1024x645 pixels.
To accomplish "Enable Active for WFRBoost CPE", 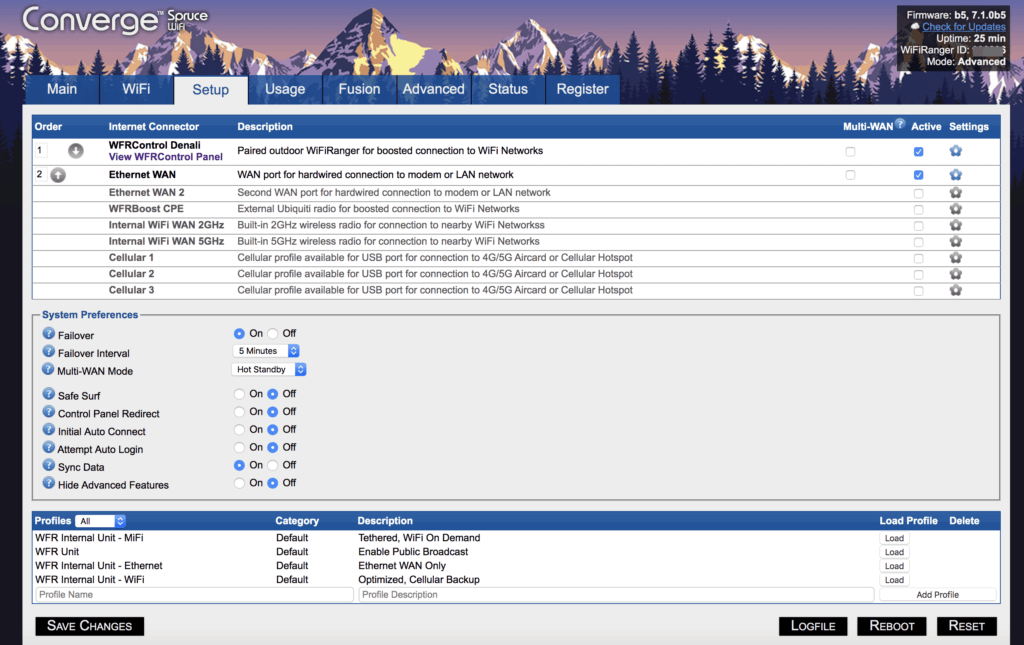I will 919,210.
